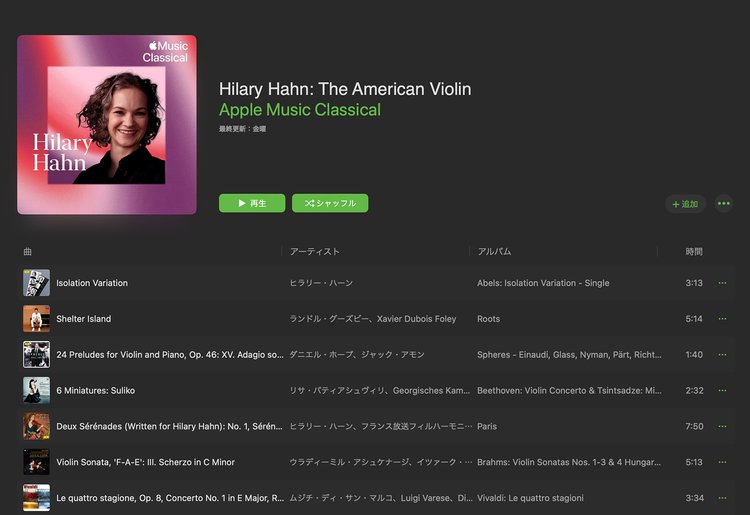Open more options for Le quattro stagione

[722, 498]
